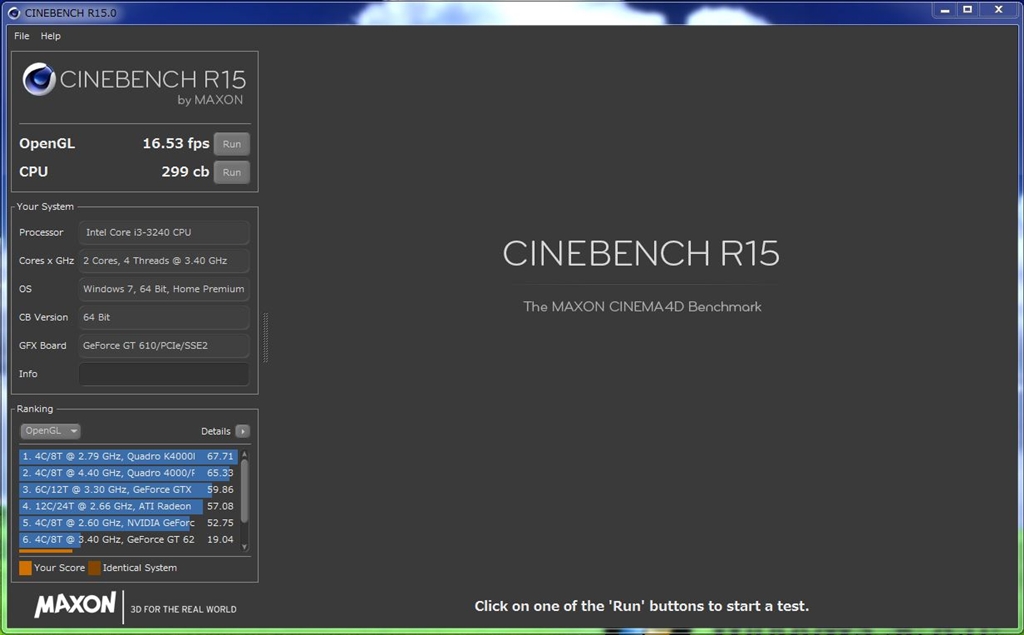Select ranking row 5 NVIDIA GeForce 2.60 GHz
The image size is (1024, 635).
(x=128, y=523)
